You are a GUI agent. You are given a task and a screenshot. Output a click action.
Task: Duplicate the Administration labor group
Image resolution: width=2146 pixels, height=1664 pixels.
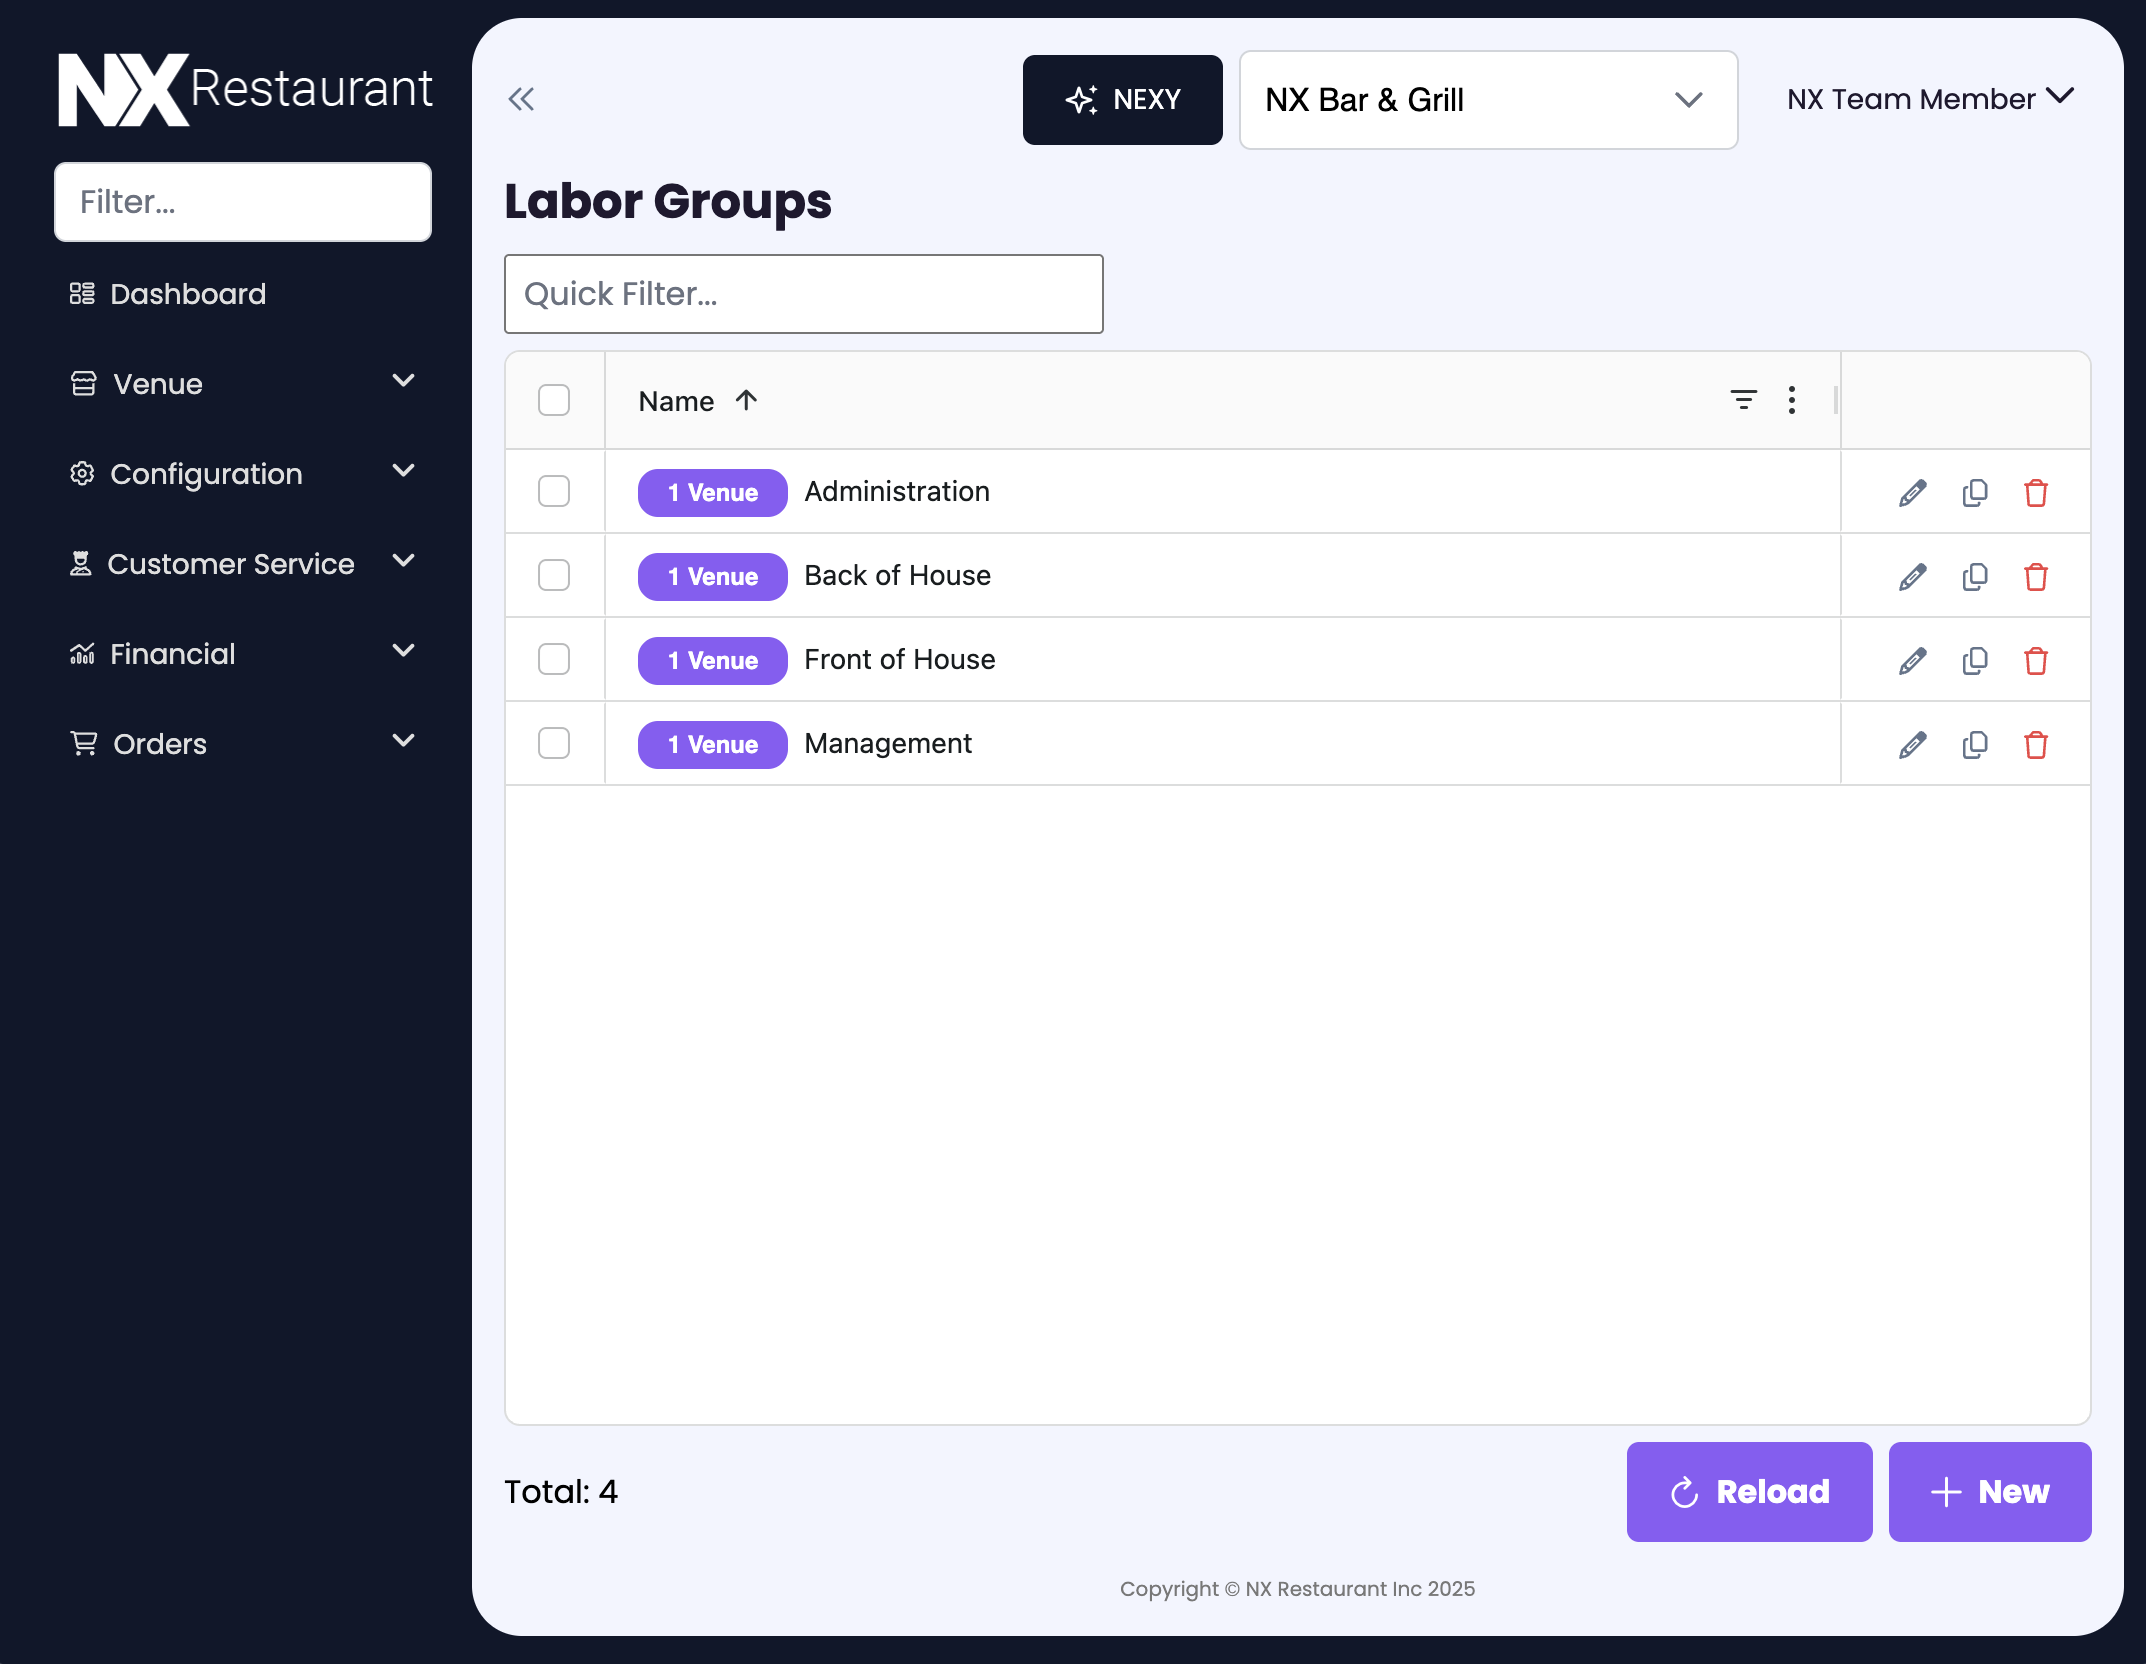[1974, 492]
